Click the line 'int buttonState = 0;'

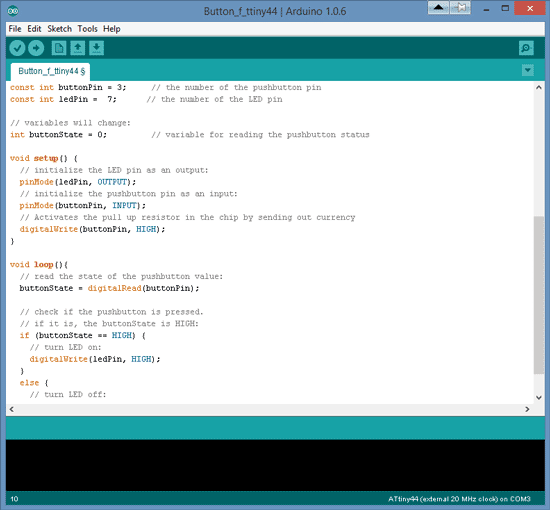click(58, 135)
